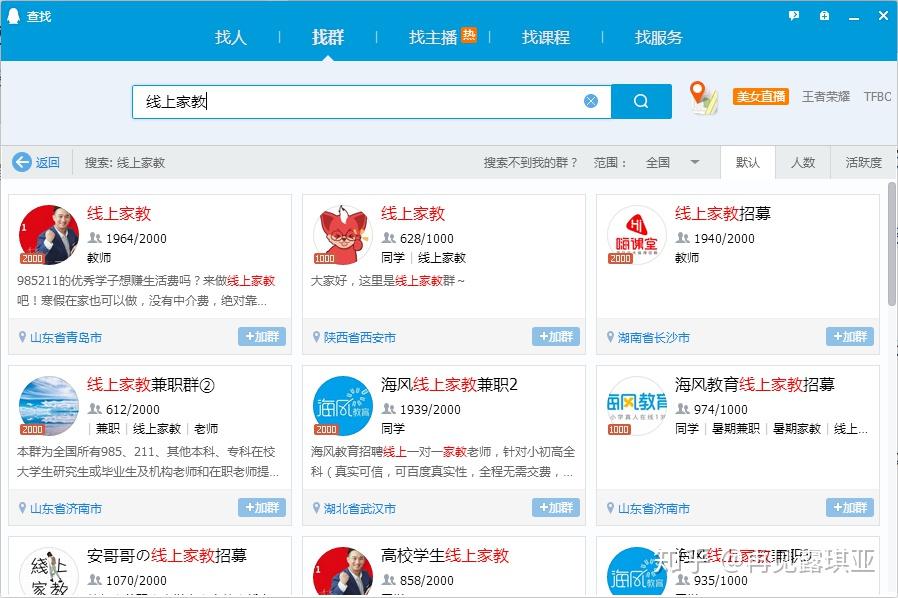Screen dimensions: 898x598
Task: Open the 找主播 hot tab
Action: point(442,37)
